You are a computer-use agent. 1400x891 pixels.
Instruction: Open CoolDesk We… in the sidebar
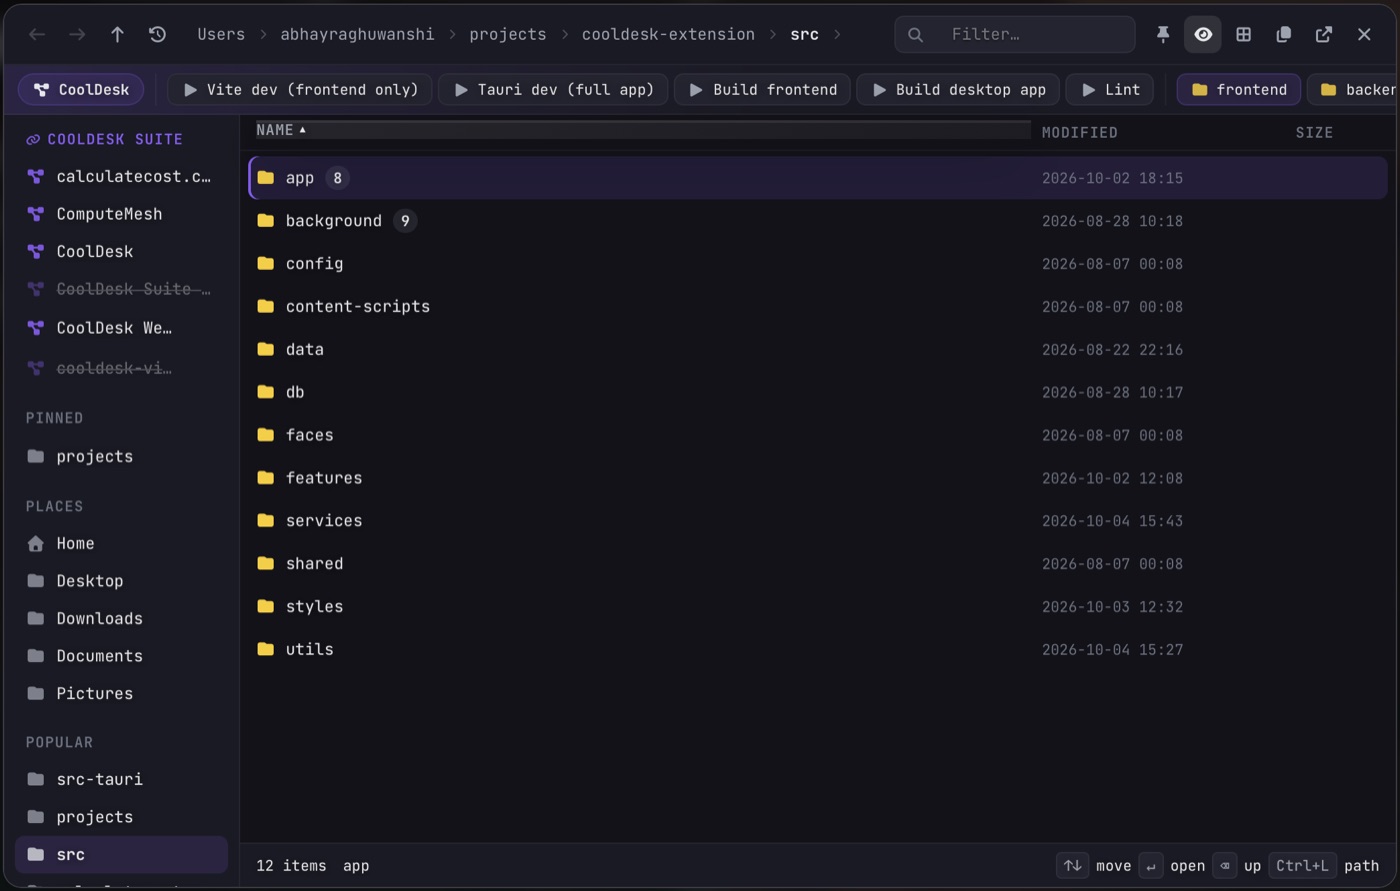[x=122, y=328]
